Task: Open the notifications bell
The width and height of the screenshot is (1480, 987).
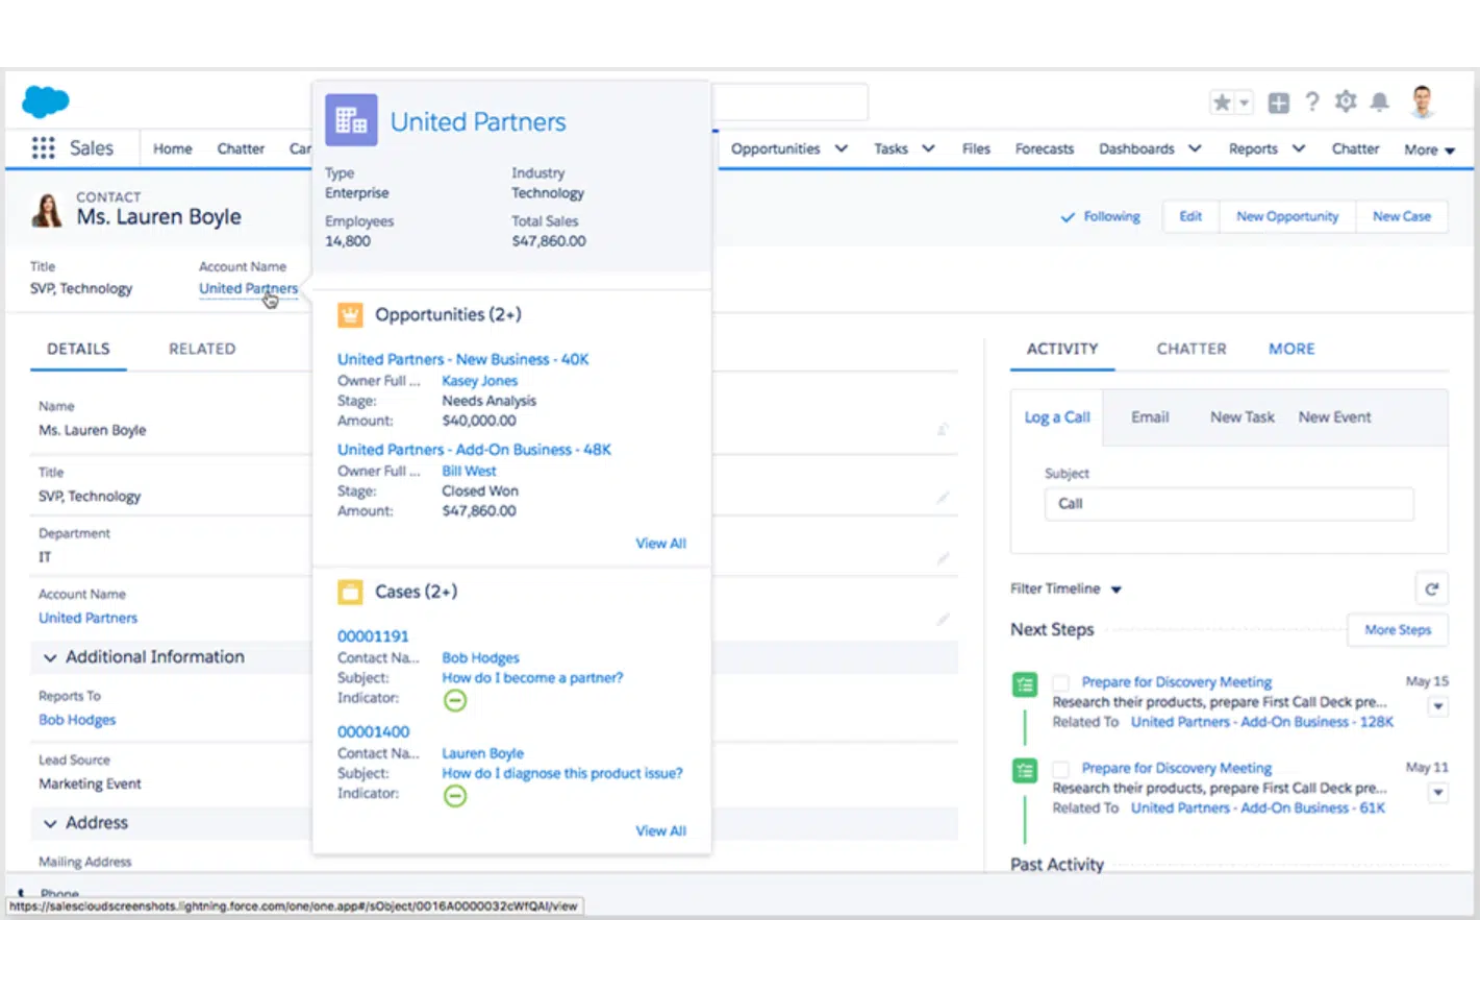Action: [x=1380, y=101]
